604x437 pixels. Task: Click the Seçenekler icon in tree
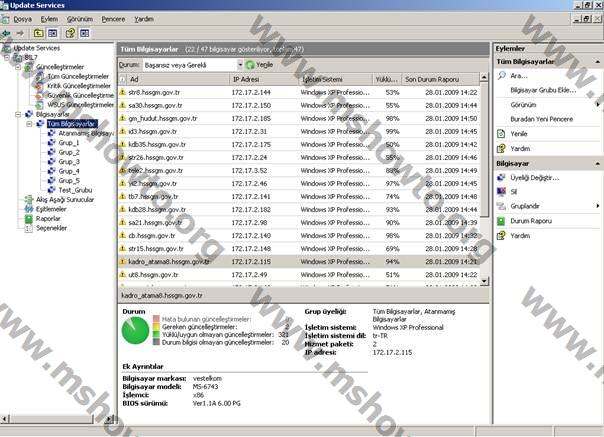coord(29,228)
